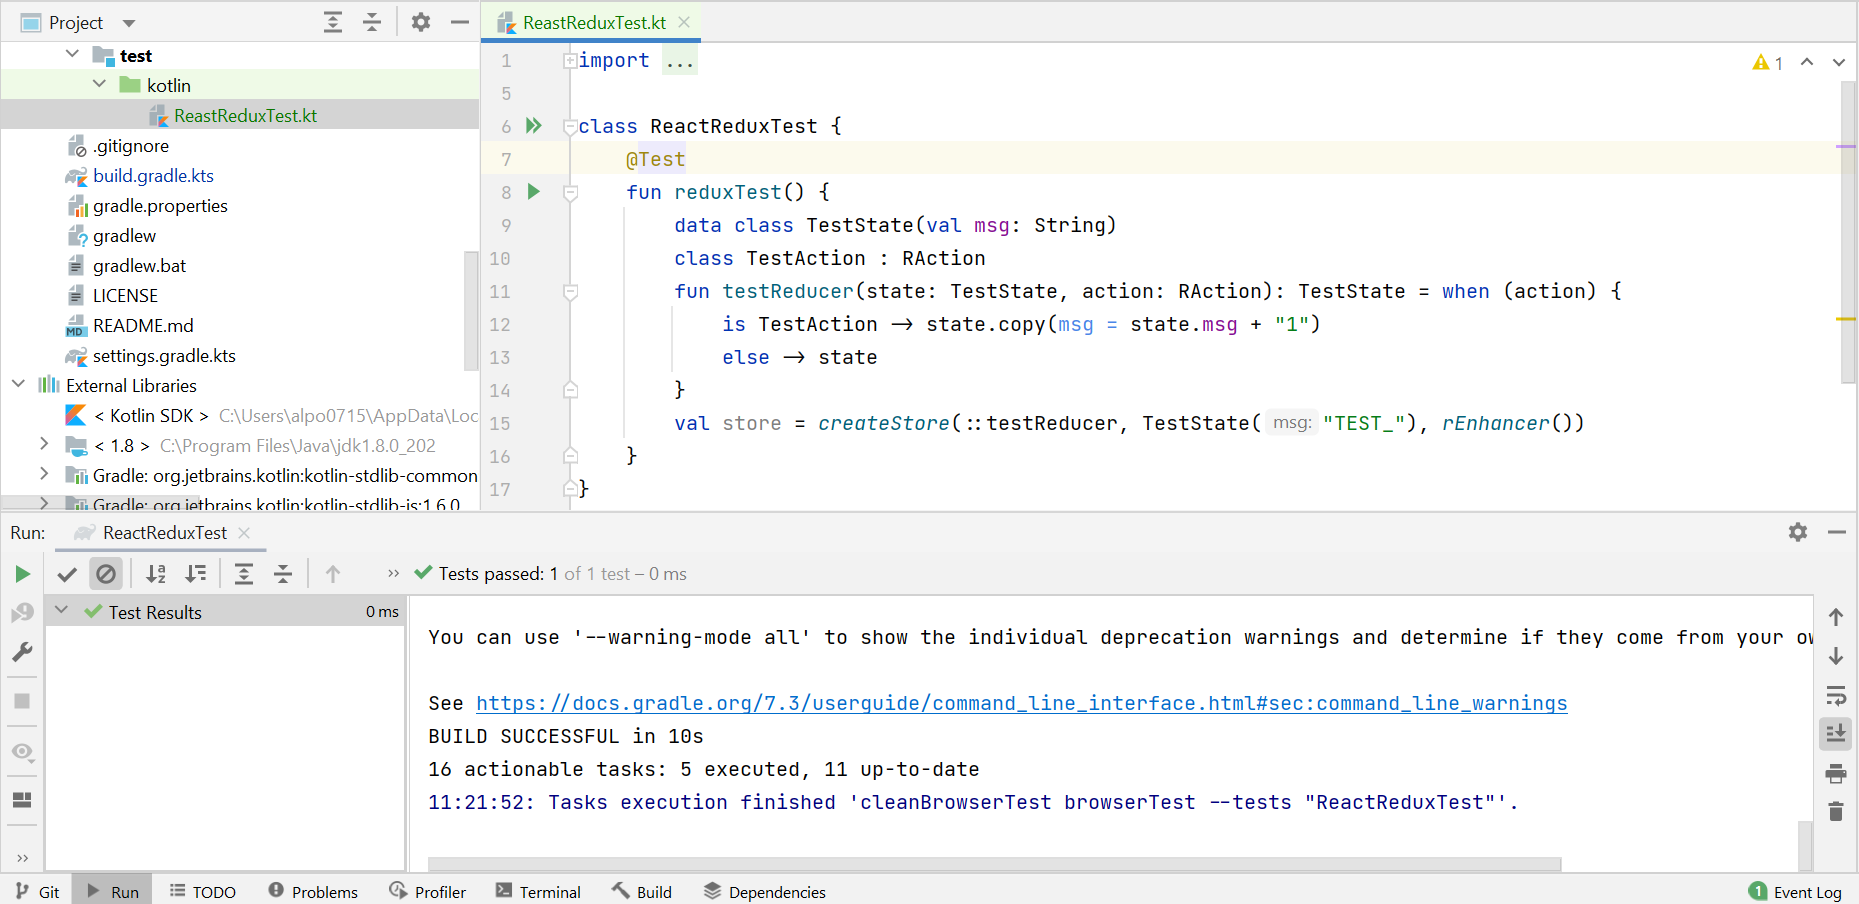
Task: Expand hidden sidebar tools at bottom left
Action: tap(22, 858)
